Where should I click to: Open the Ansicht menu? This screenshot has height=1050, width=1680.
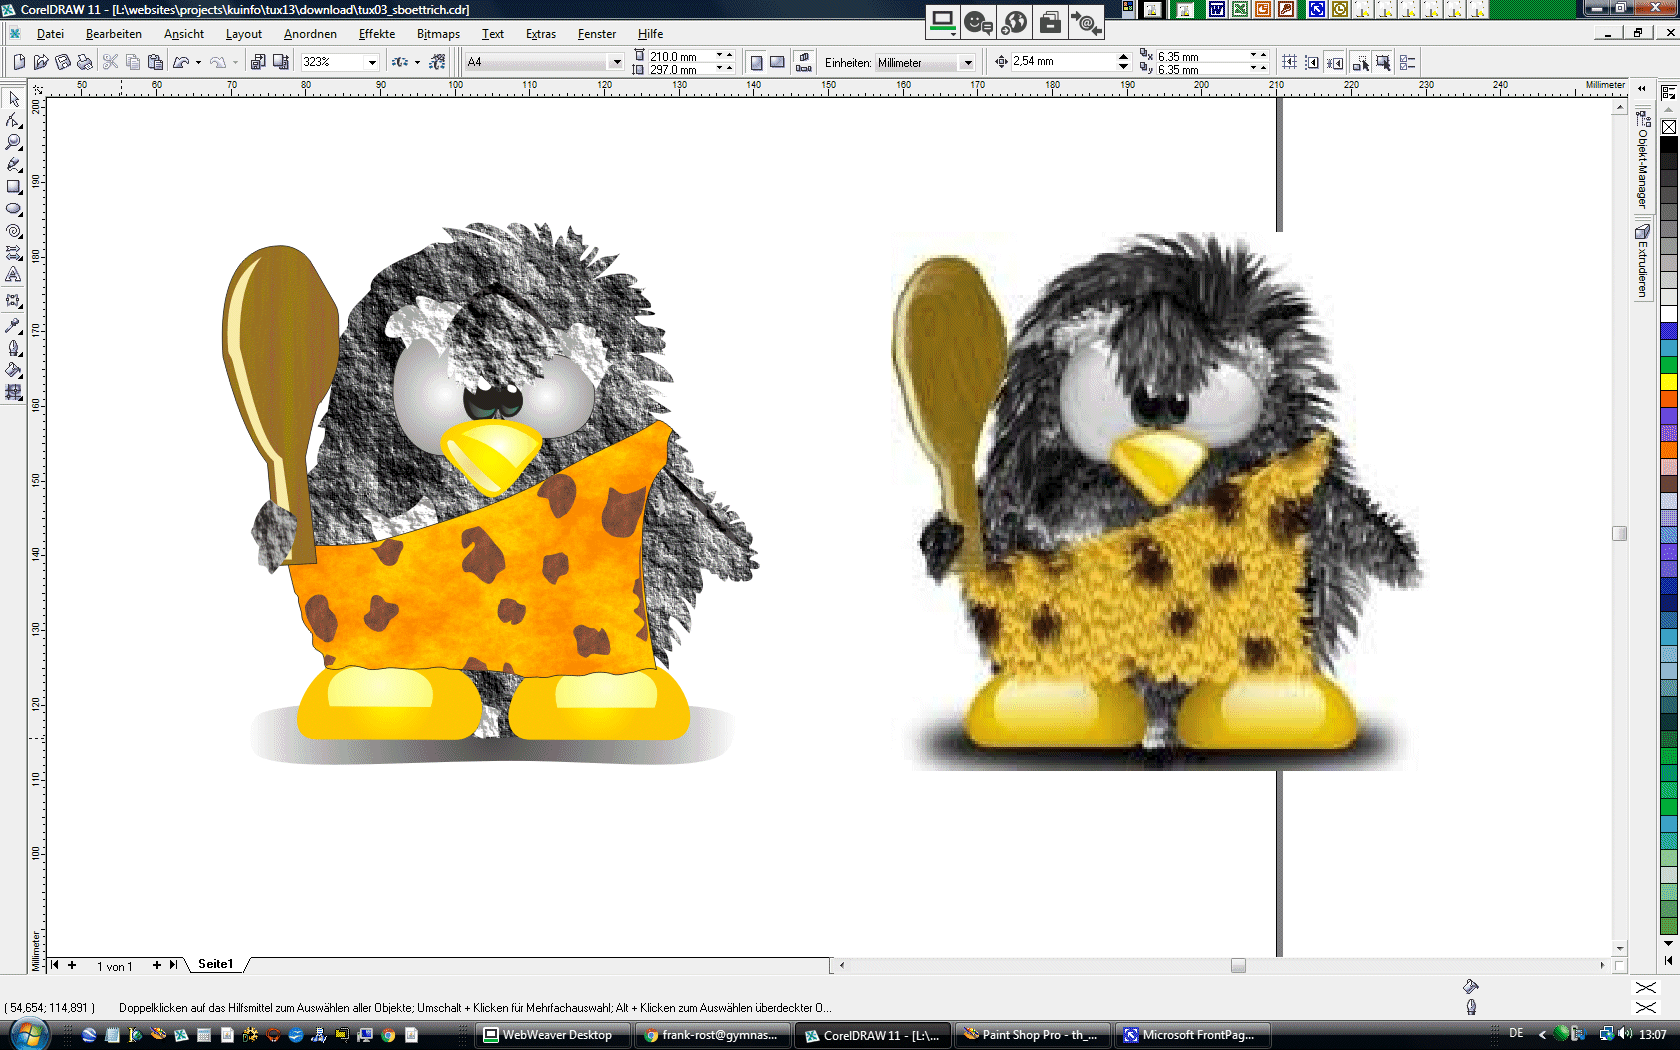(x=184, y=34)
